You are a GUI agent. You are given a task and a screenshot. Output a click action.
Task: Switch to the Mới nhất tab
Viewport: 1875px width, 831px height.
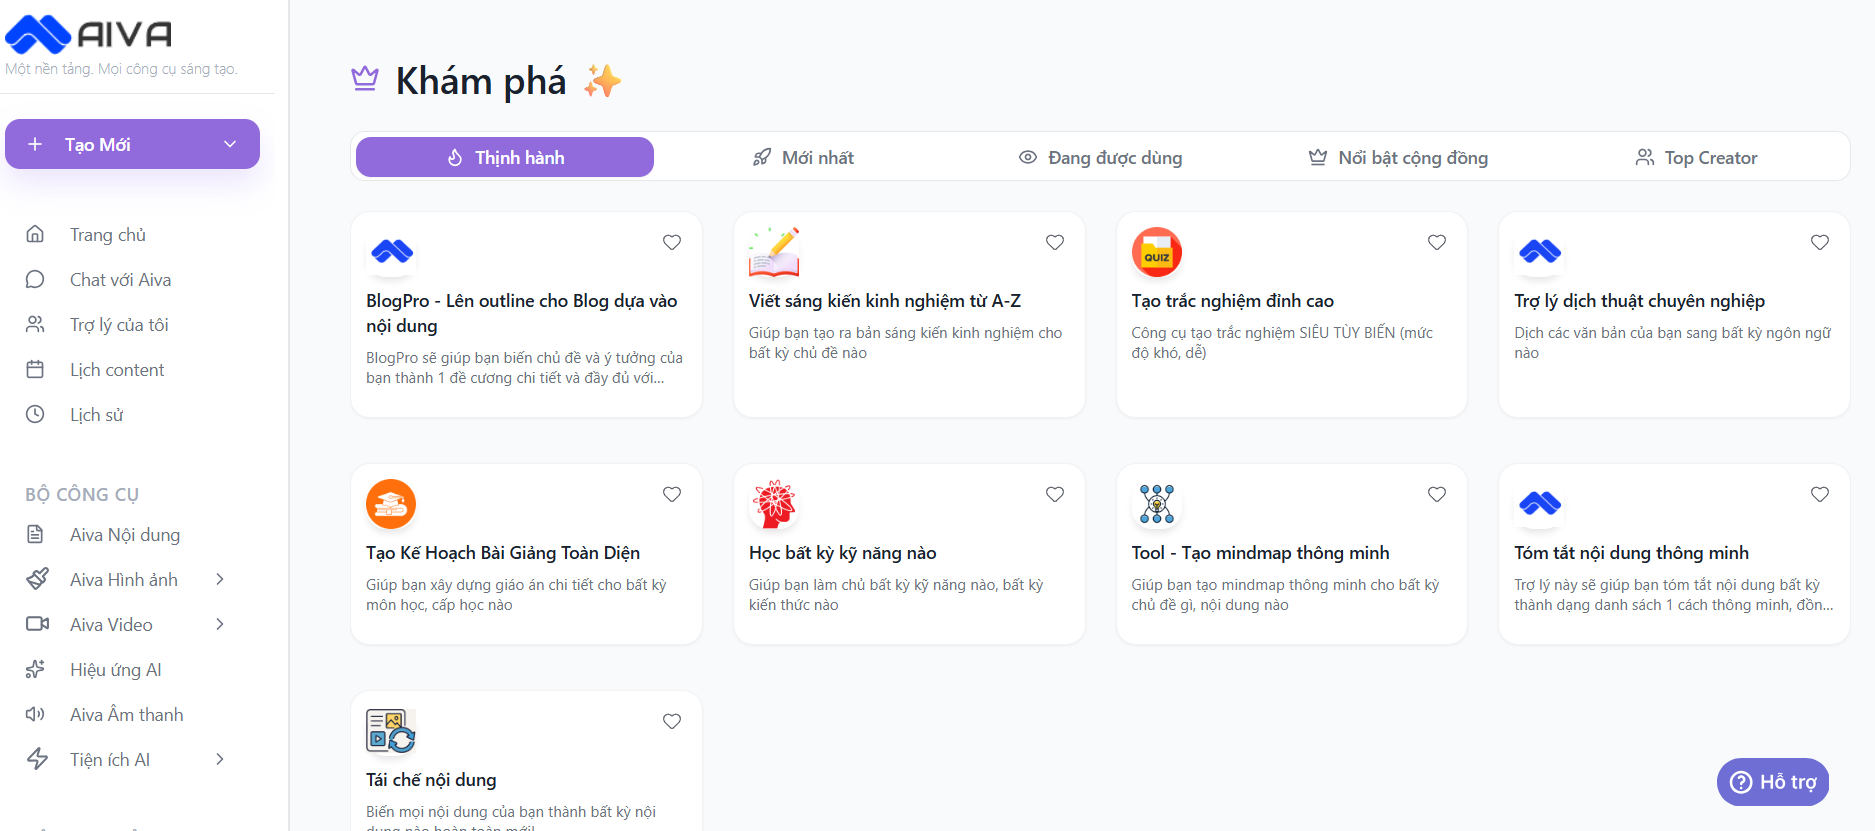pyautogui.click(x=803, y=158)
